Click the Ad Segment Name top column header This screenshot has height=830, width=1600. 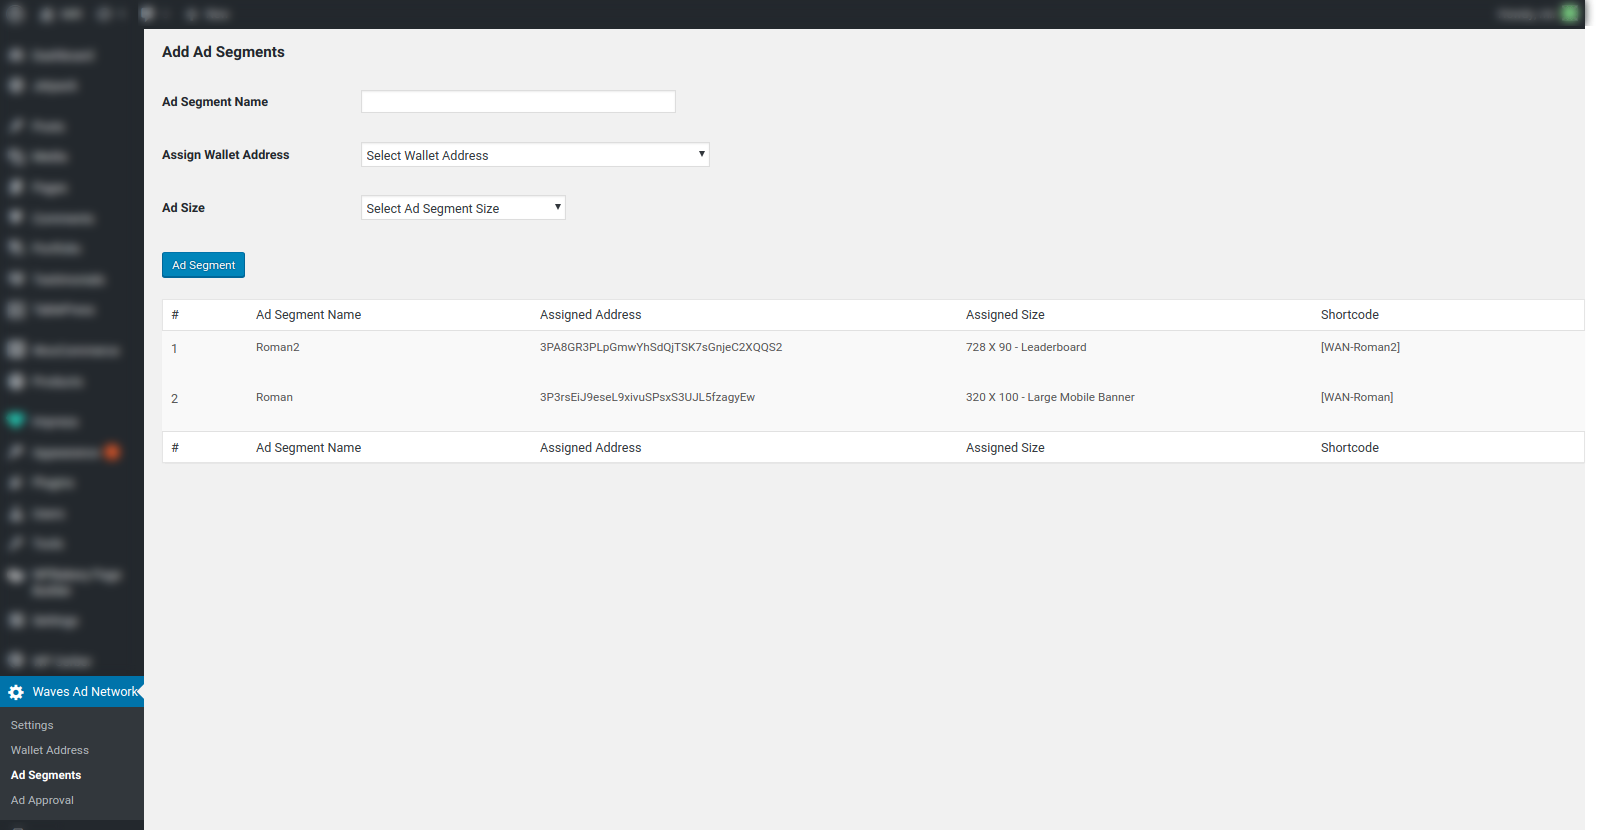(x=308, y=315)
